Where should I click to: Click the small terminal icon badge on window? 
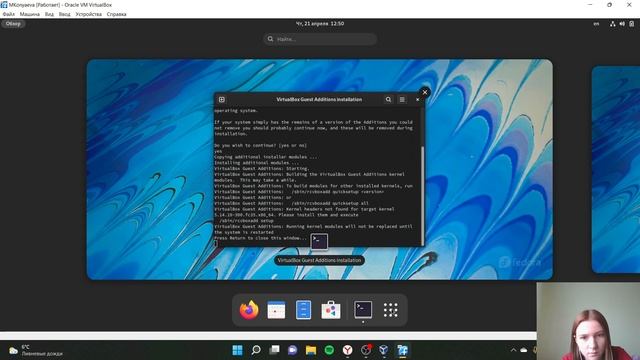pos(319,241)
